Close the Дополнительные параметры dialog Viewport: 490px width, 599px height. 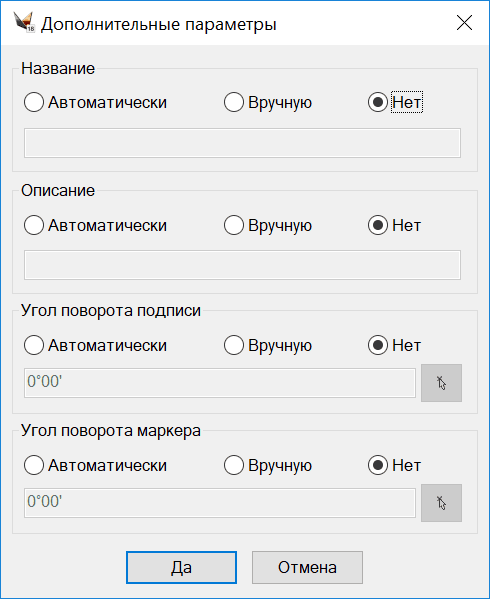pos(464,23)
